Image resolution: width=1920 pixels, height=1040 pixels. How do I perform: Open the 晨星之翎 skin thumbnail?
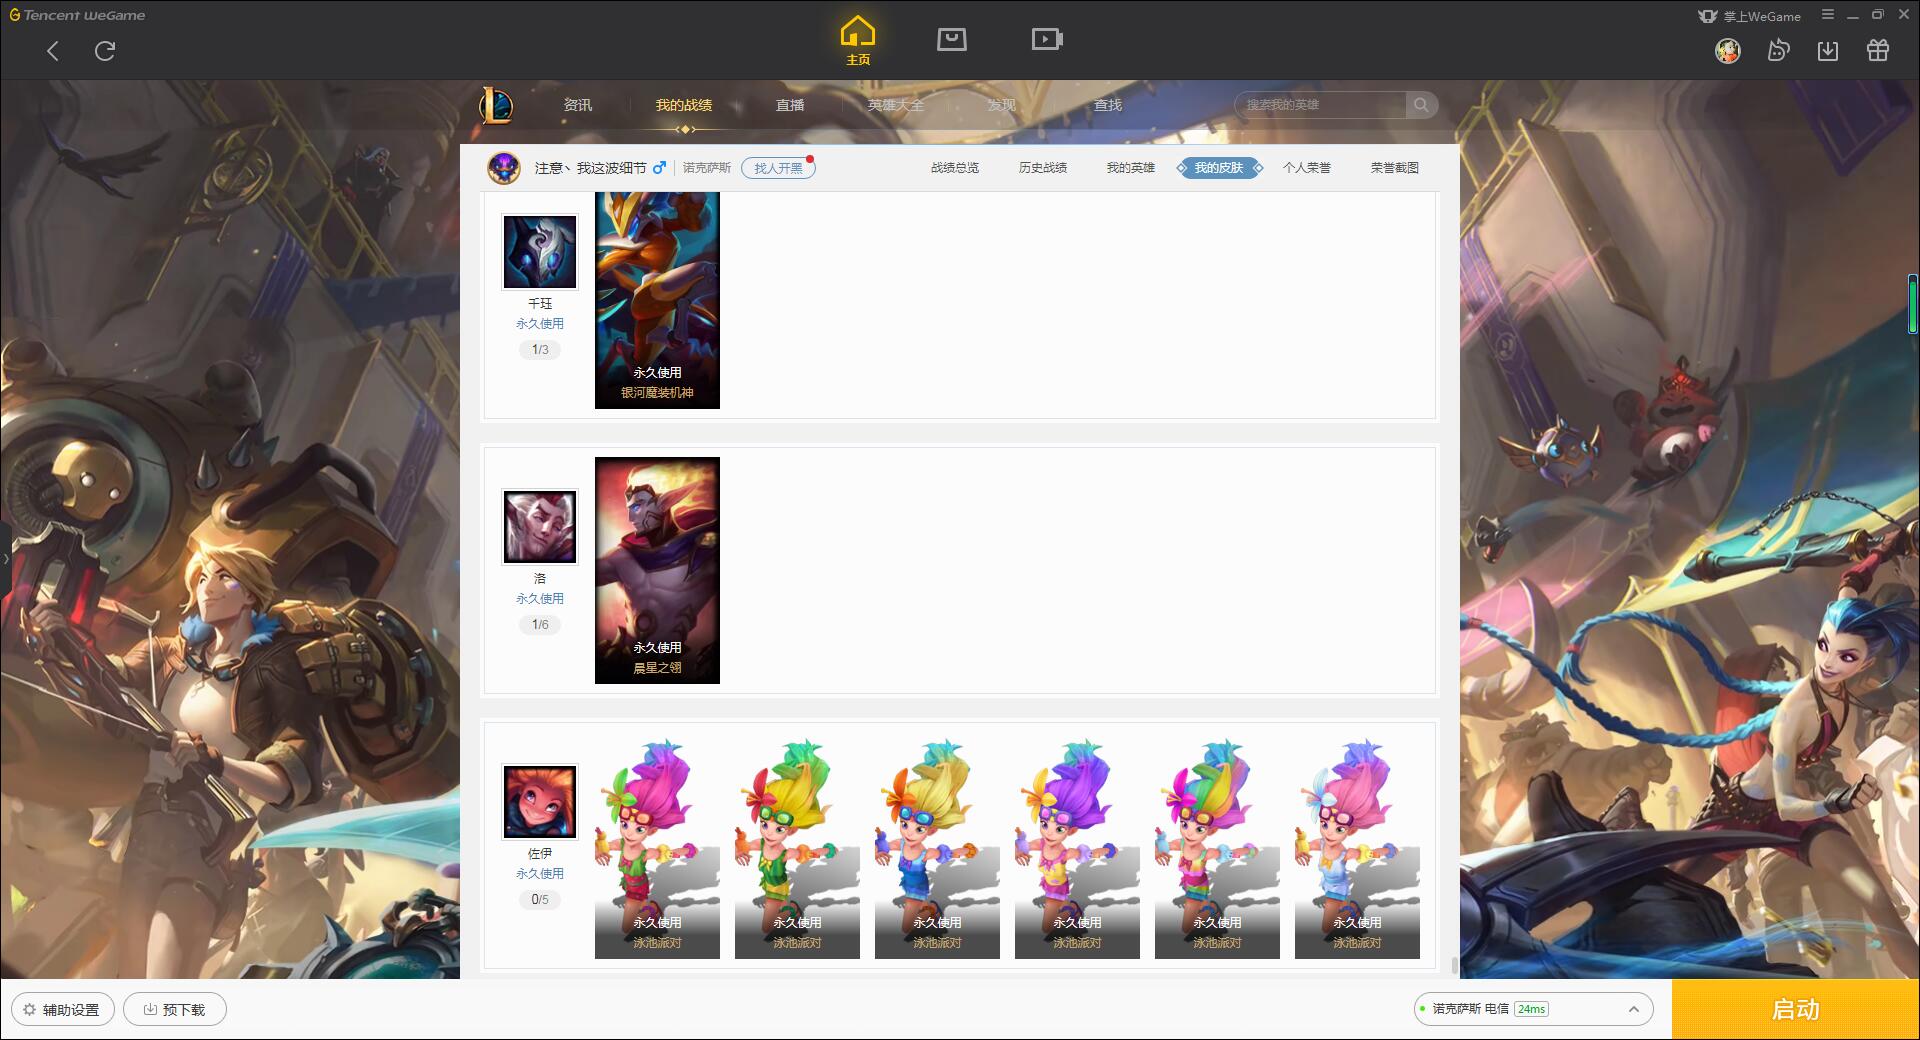pyautogui.click(x=657, y=570)
